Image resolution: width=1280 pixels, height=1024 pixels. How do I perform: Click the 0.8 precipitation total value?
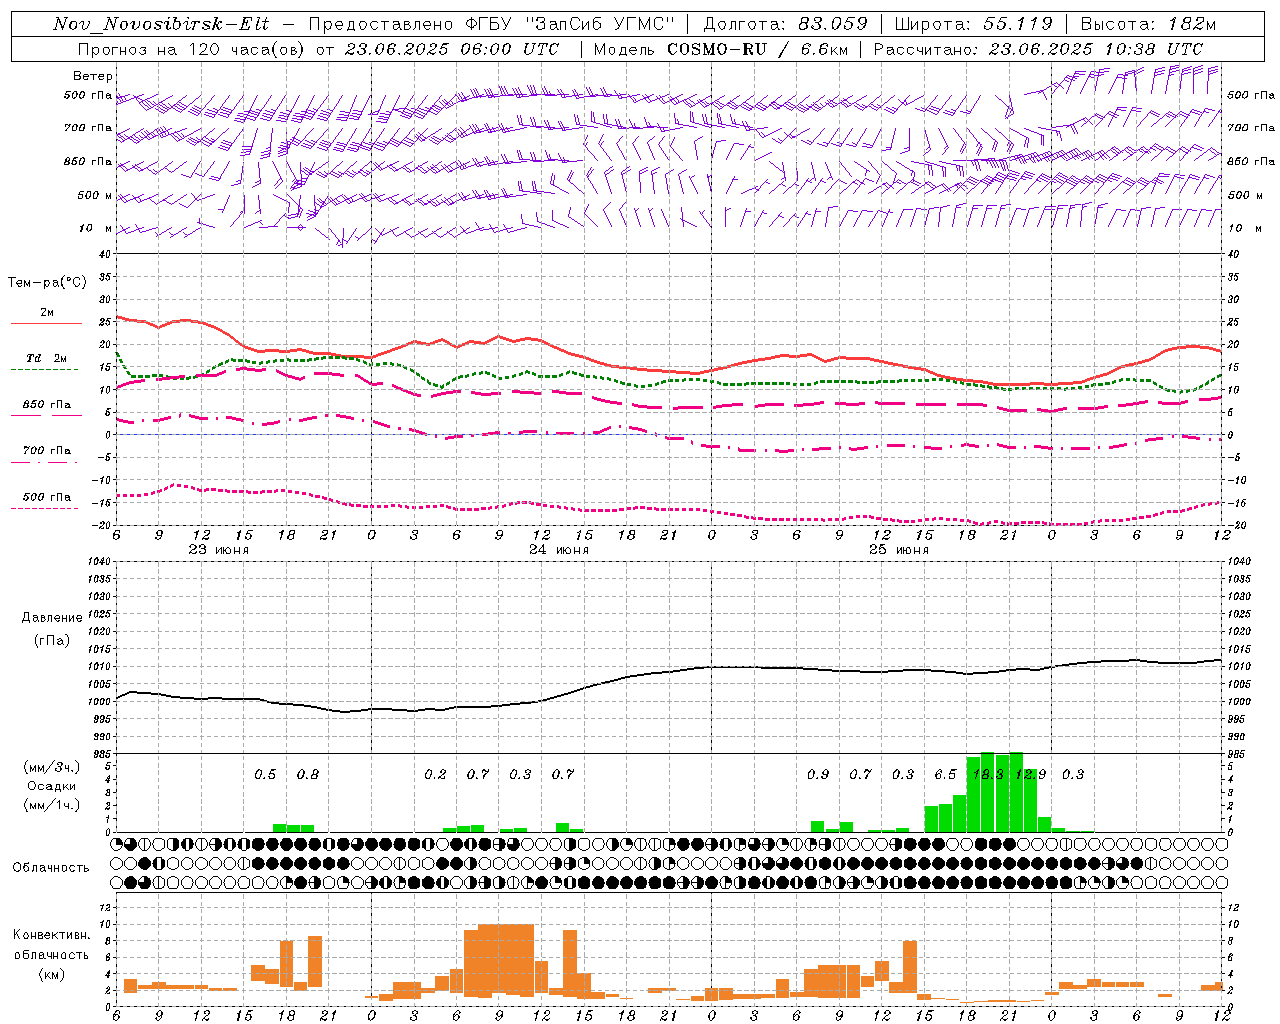(x=308, y=774)
